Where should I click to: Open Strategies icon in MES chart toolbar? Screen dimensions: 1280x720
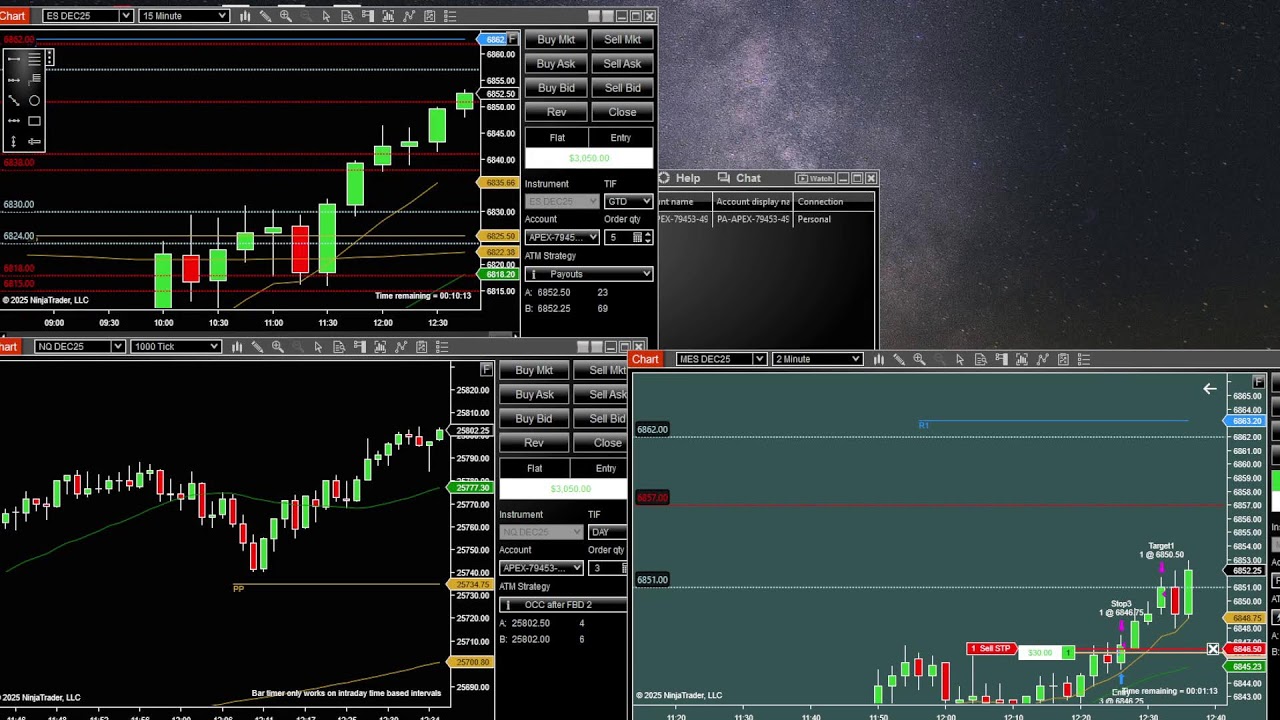click(x=1063, y=359)
